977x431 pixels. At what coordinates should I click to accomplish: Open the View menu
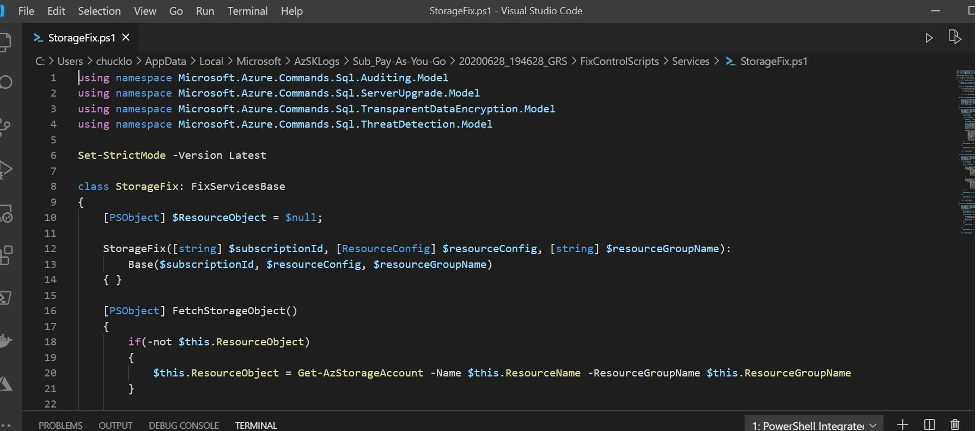145,11
